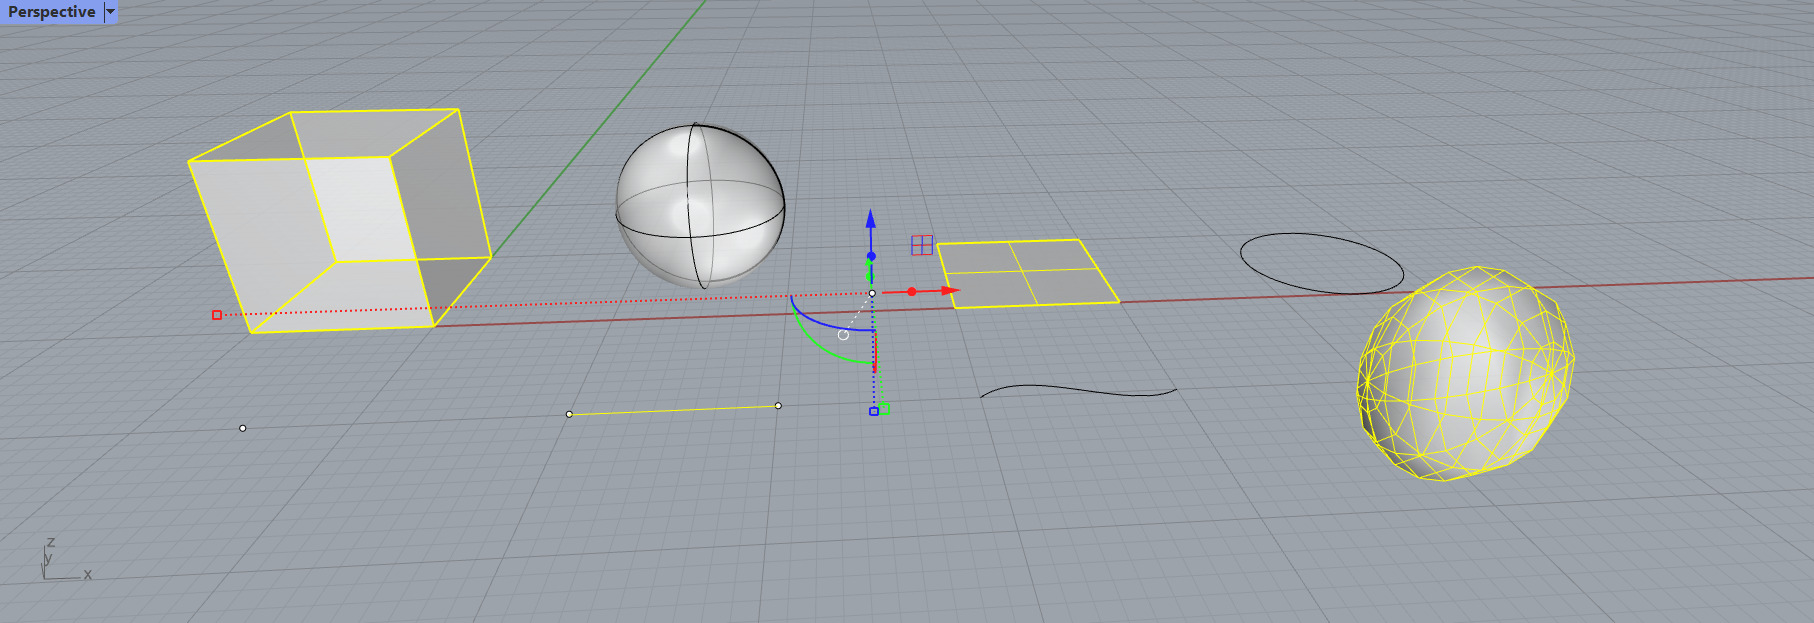Click the red X-axis gumball move arrow
This screenshot has width=1814, height=623.
(948, 291)
